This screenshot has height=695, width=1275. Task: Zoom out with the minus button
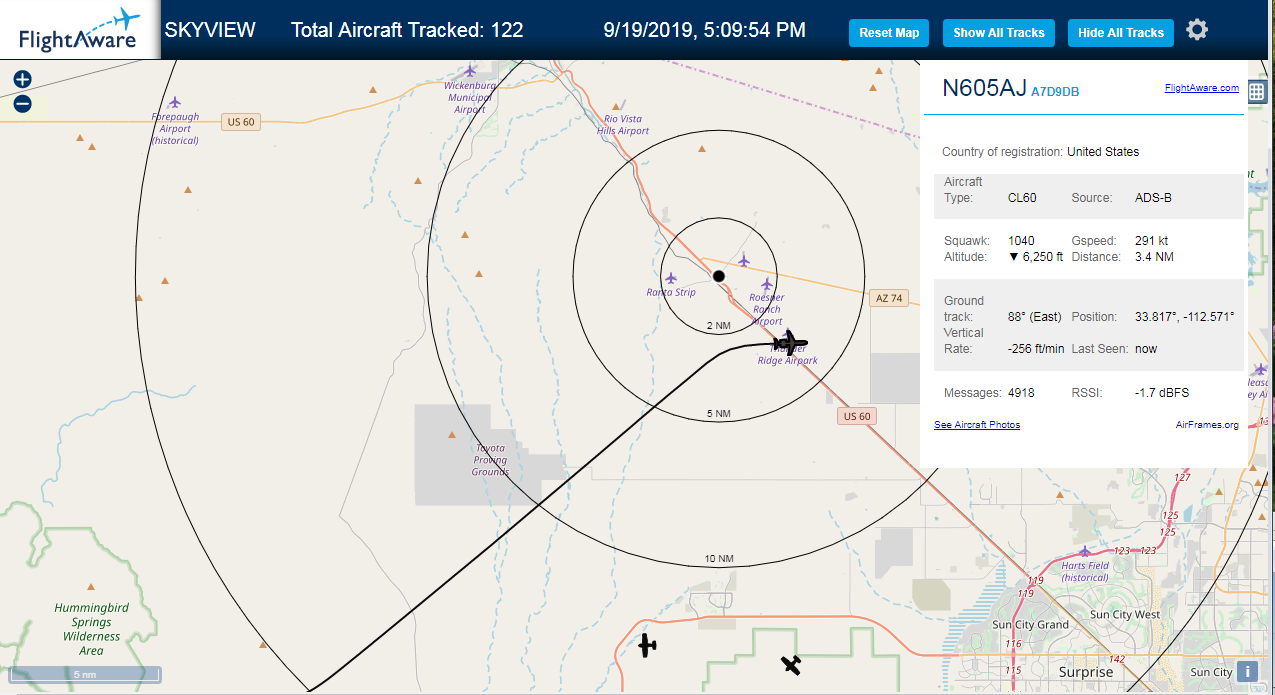(22, 103)
